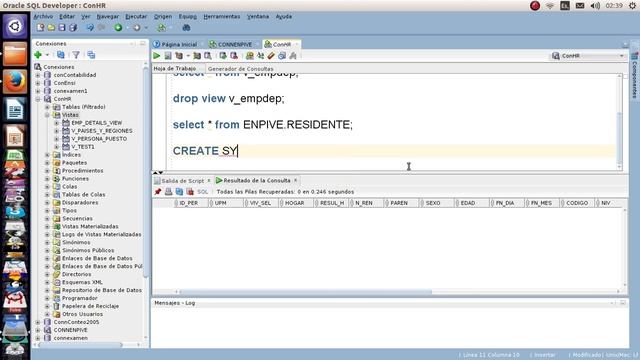Run the SQL statement with the green arrow
The width and height of the screenshot is (640, 360).
coord(157,56)
